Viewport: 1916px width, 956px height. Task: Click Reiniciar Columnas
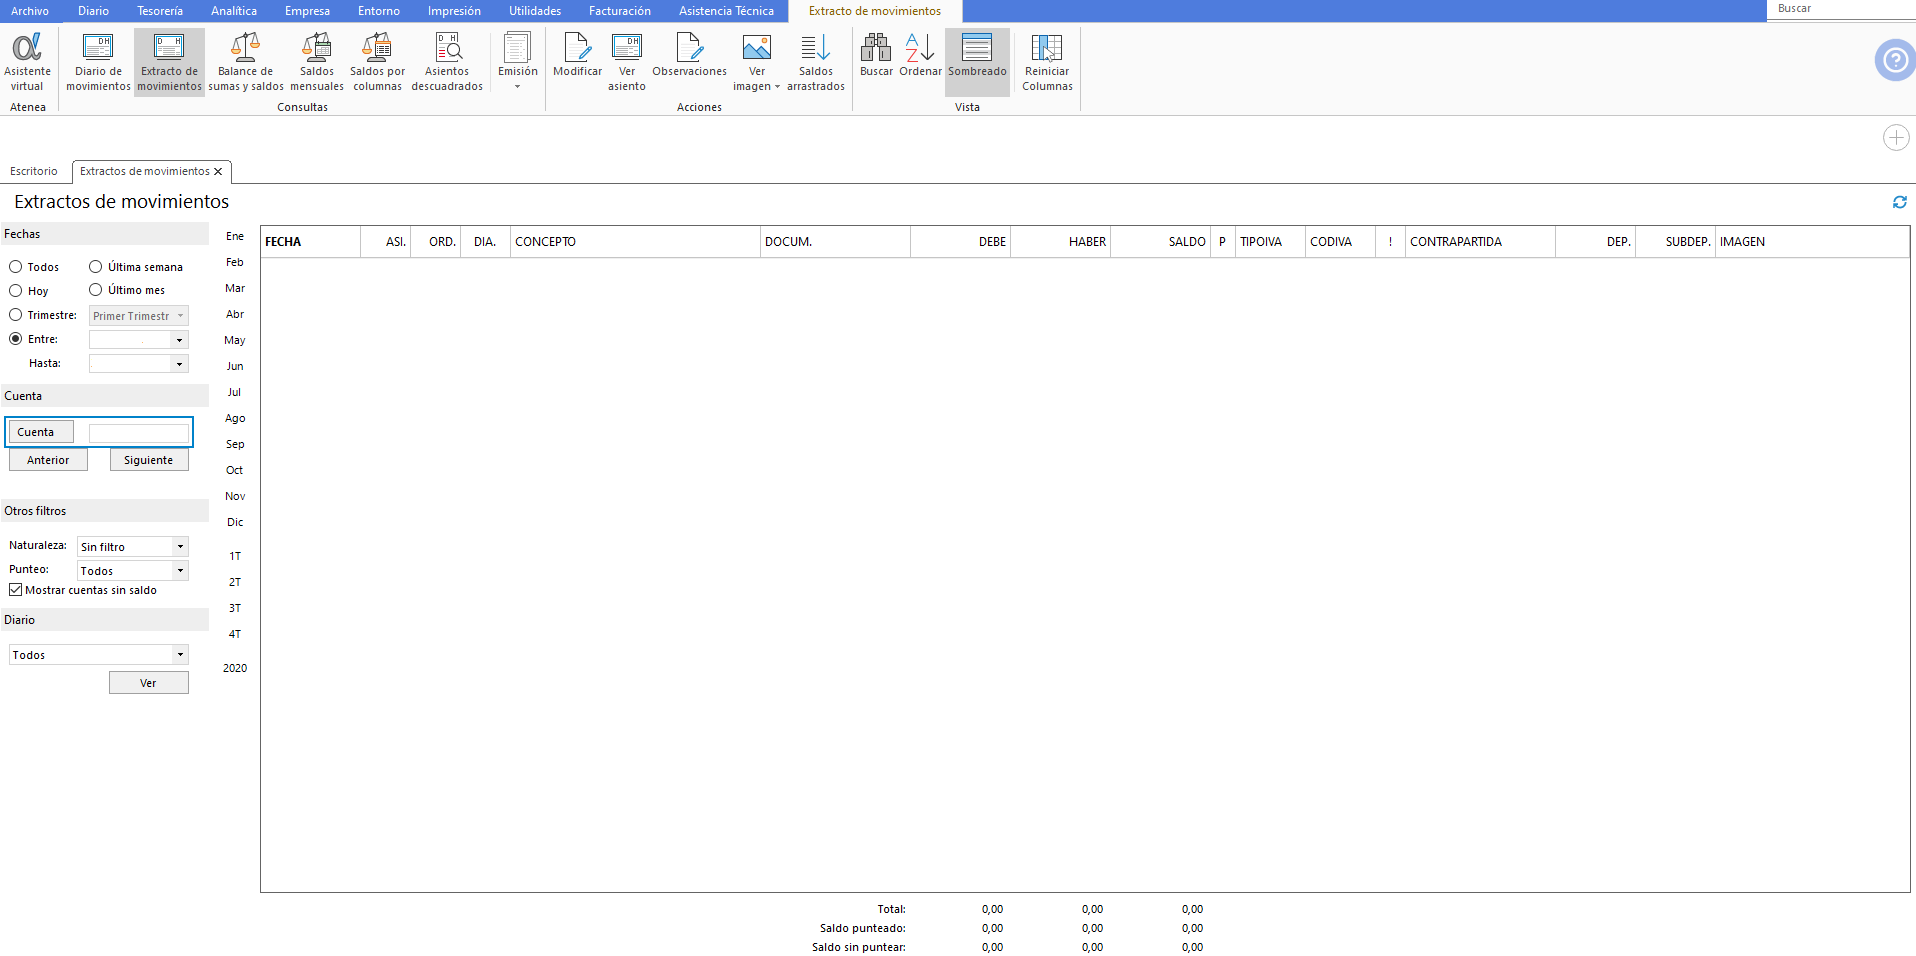coord(1047,62)
